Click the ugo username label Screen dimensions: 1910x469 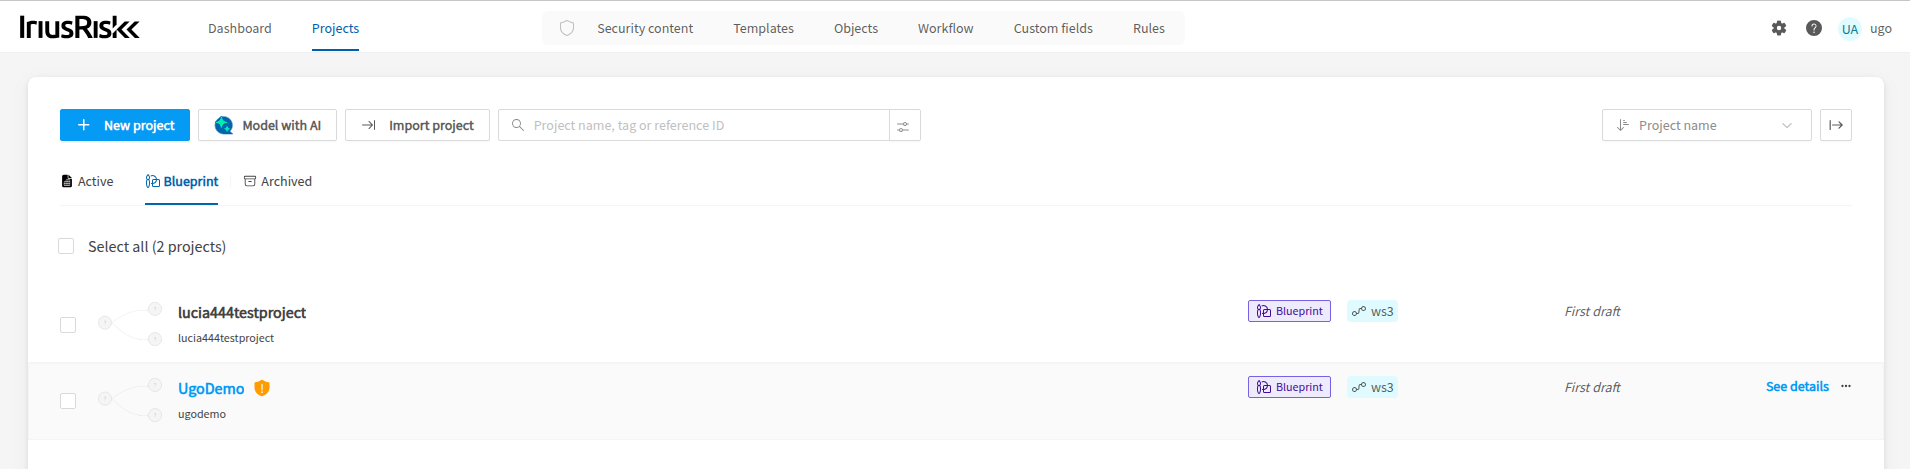pyautogui.click(x=1880, y=28)
